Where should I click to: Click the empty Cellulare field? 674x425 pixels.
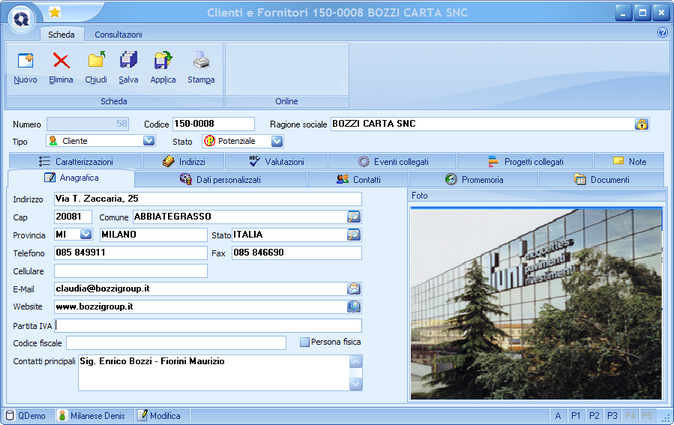pos(131,271)
